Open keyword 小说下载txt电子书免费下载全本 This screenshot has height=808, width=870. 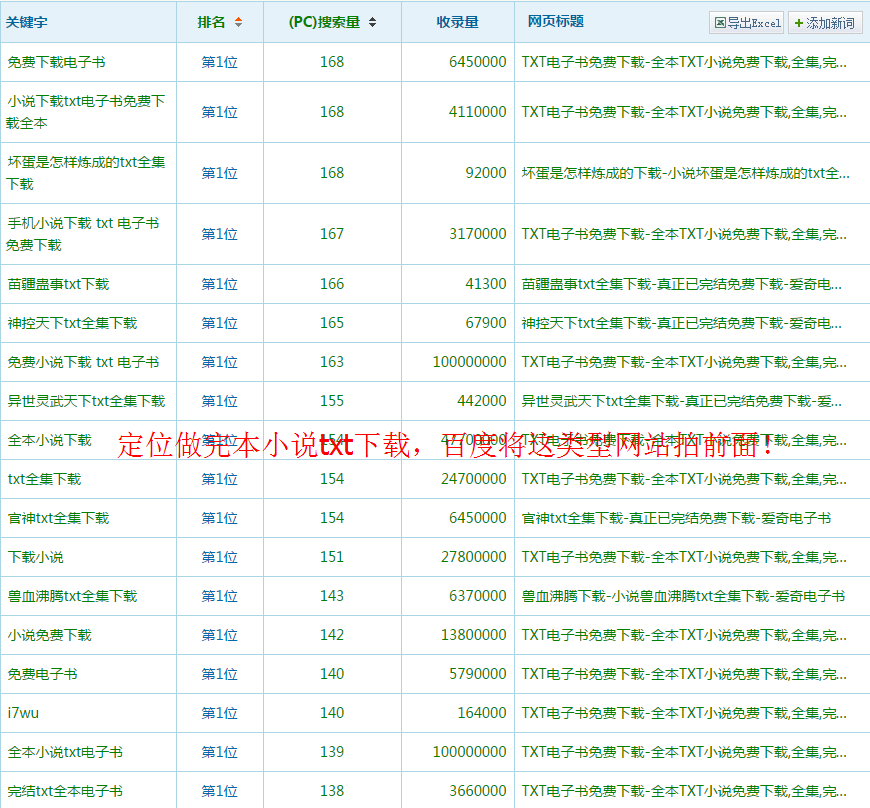click(x=86, y=112)
